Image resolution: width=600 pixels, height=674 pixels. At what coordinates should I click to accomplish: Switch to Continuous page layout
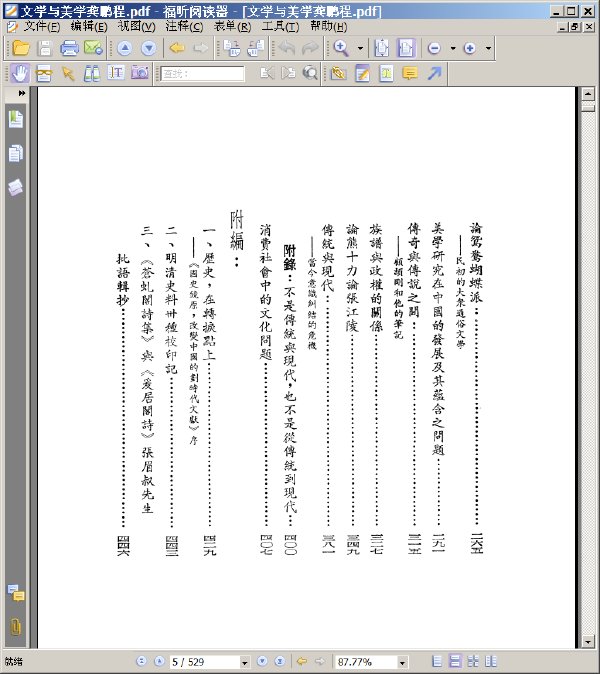tap(455, 661)
